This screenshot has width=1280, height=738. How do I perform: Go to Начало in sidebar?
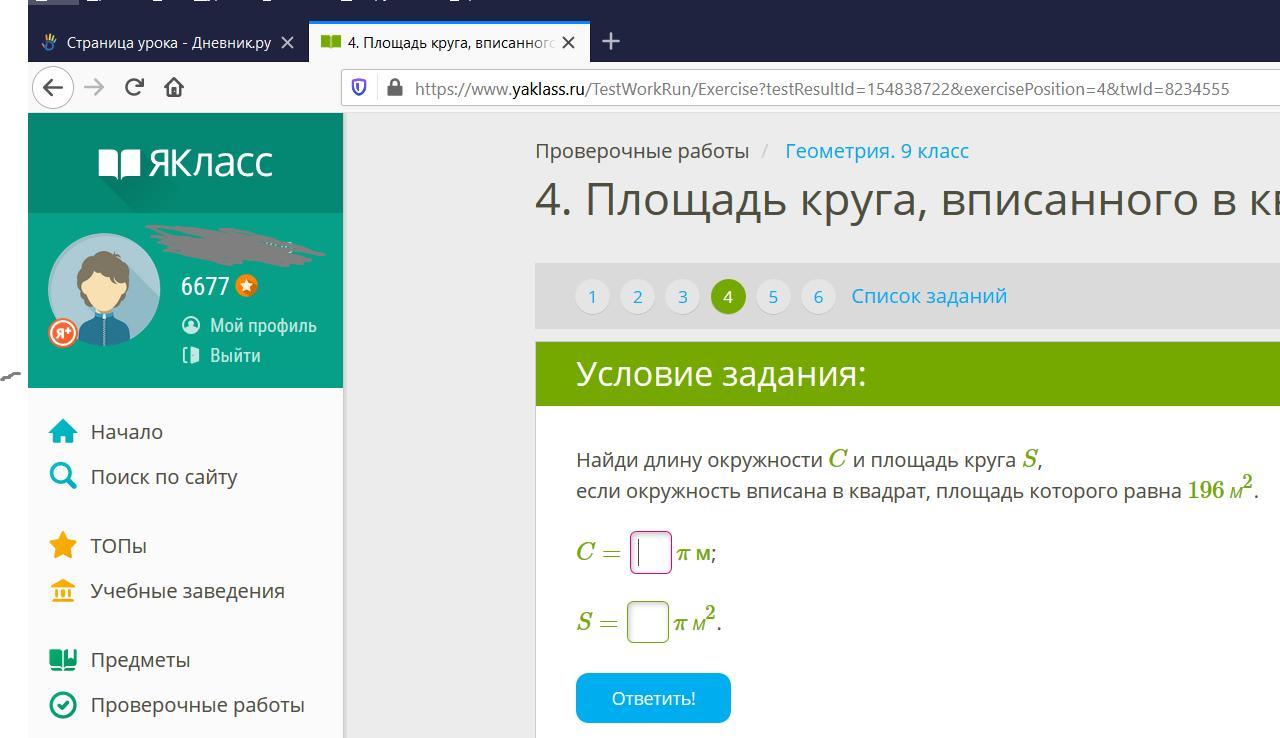126,432
